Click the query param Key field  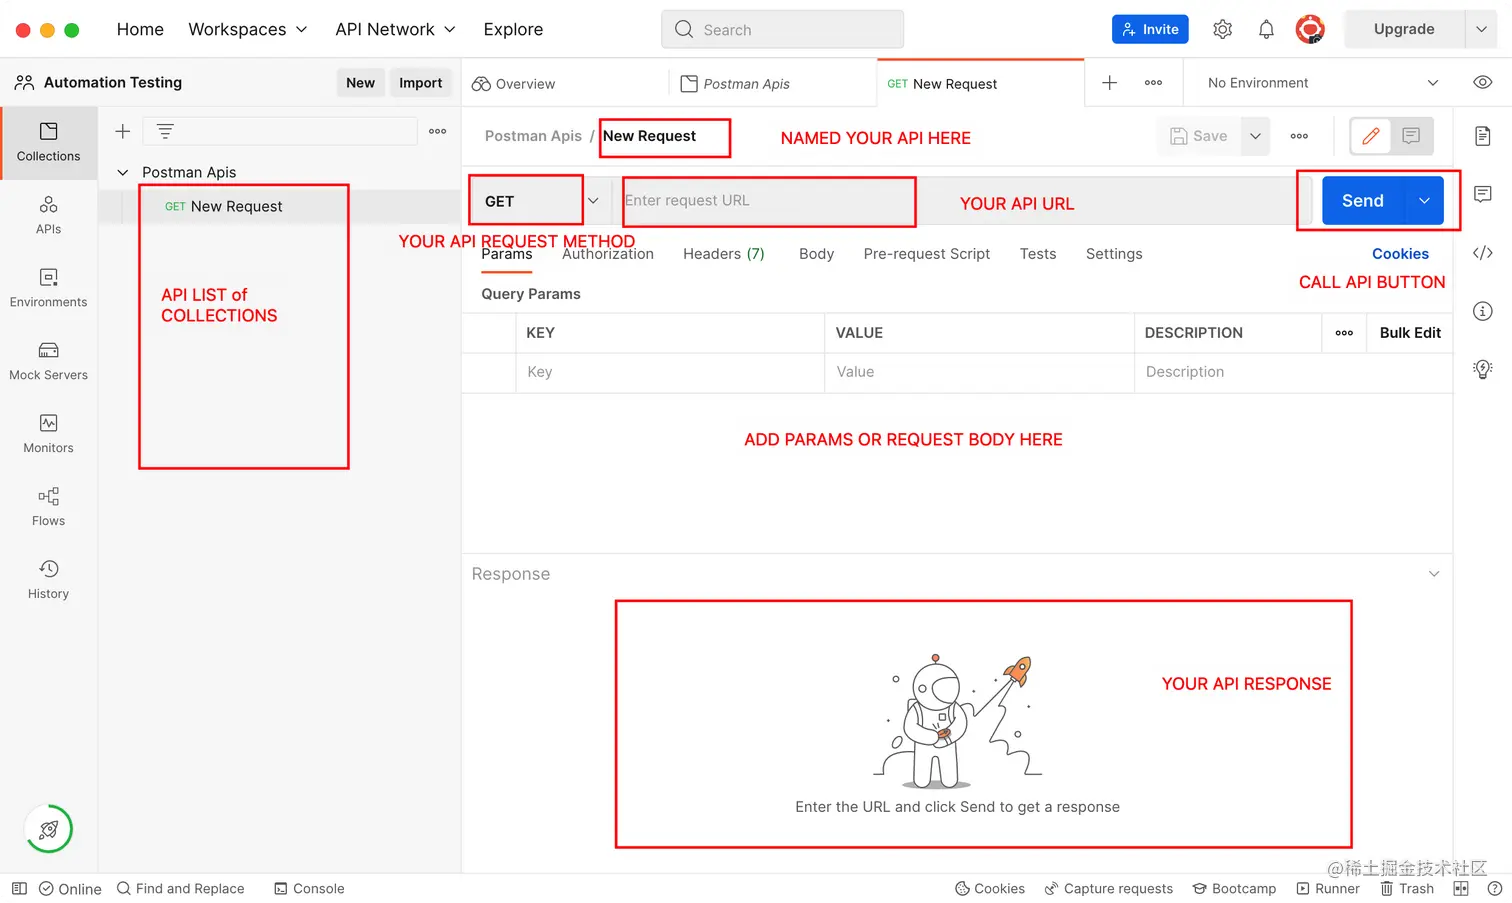[670, 372]
